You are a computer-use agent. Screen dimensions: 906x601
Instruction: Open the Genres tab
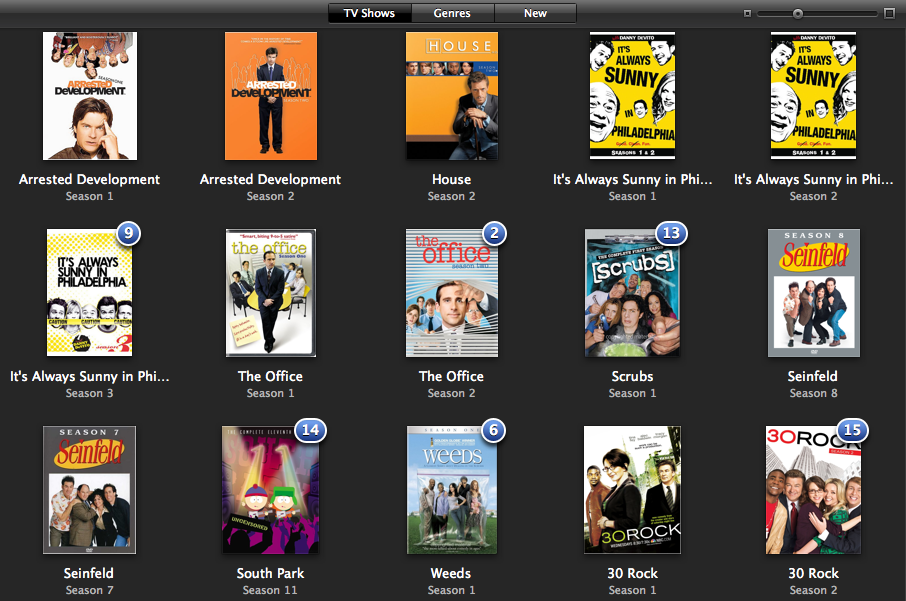click(452, 13)
